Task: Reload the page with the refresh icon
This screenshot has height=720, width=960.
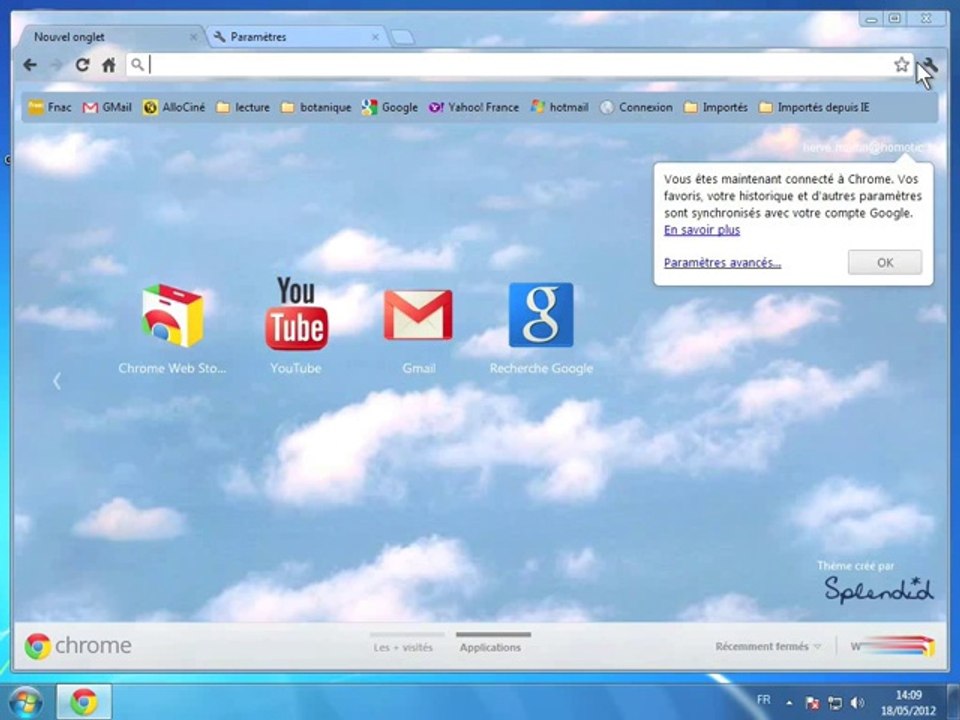Action: point(82,64)
